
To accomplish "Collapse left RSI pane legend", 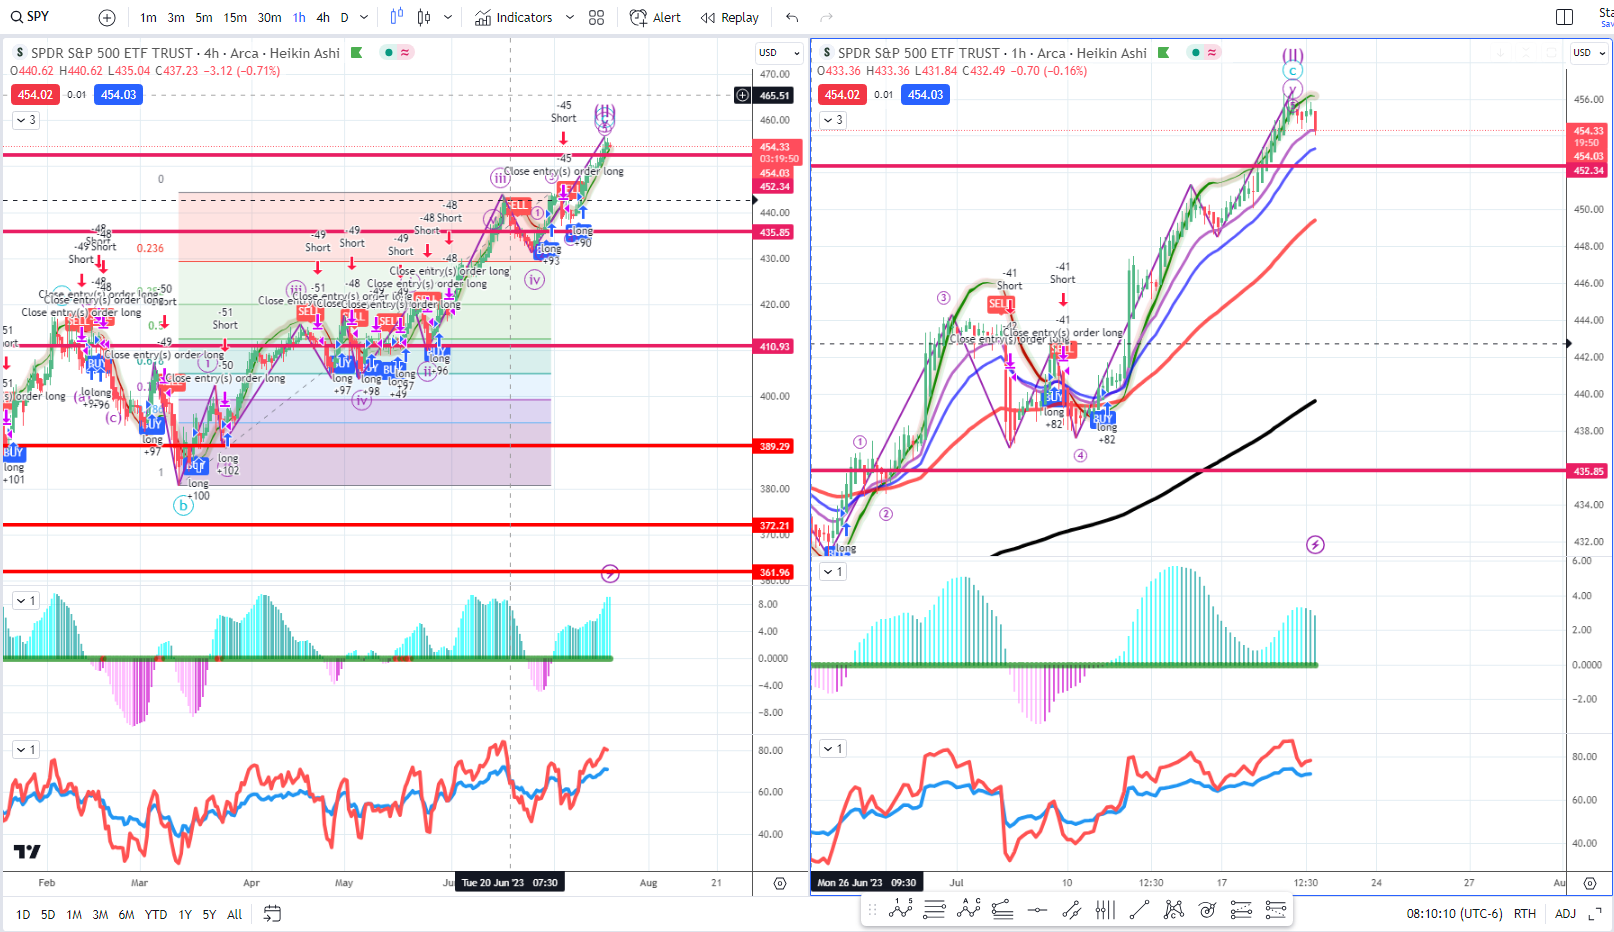I will 26,749.
